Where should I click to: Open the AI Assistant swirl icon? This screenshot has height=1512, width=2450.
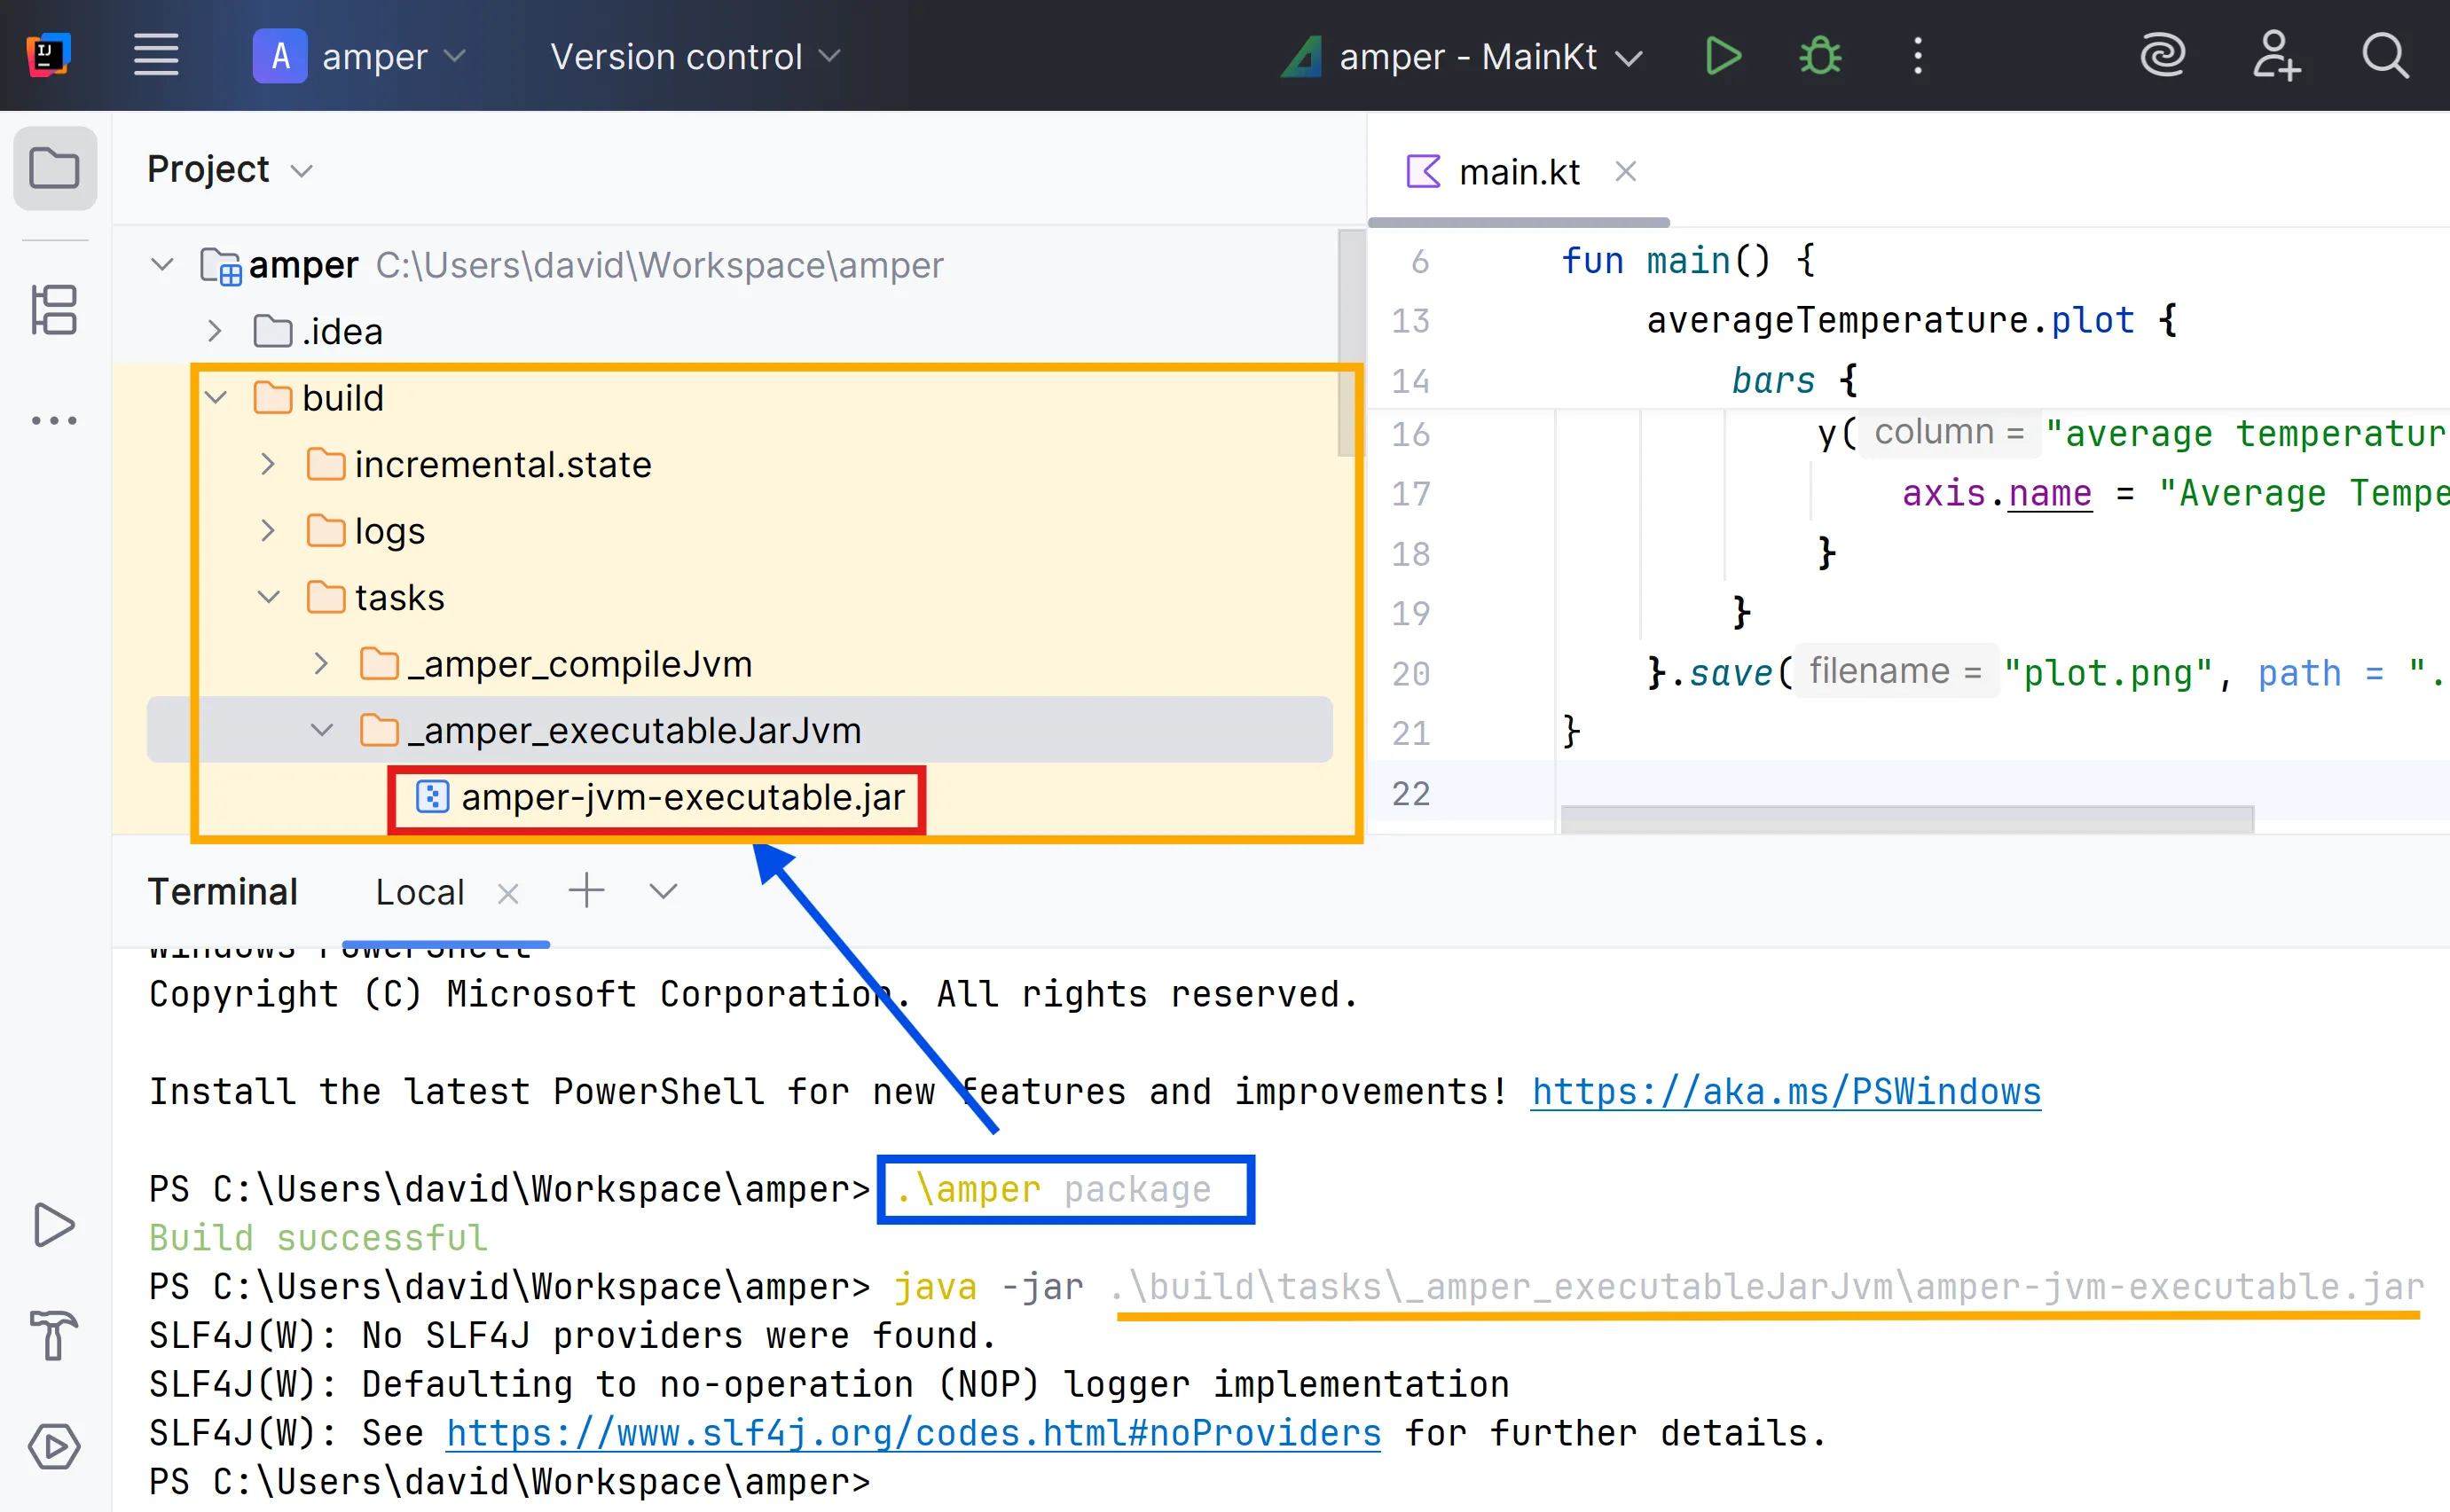coord(2162,56)
